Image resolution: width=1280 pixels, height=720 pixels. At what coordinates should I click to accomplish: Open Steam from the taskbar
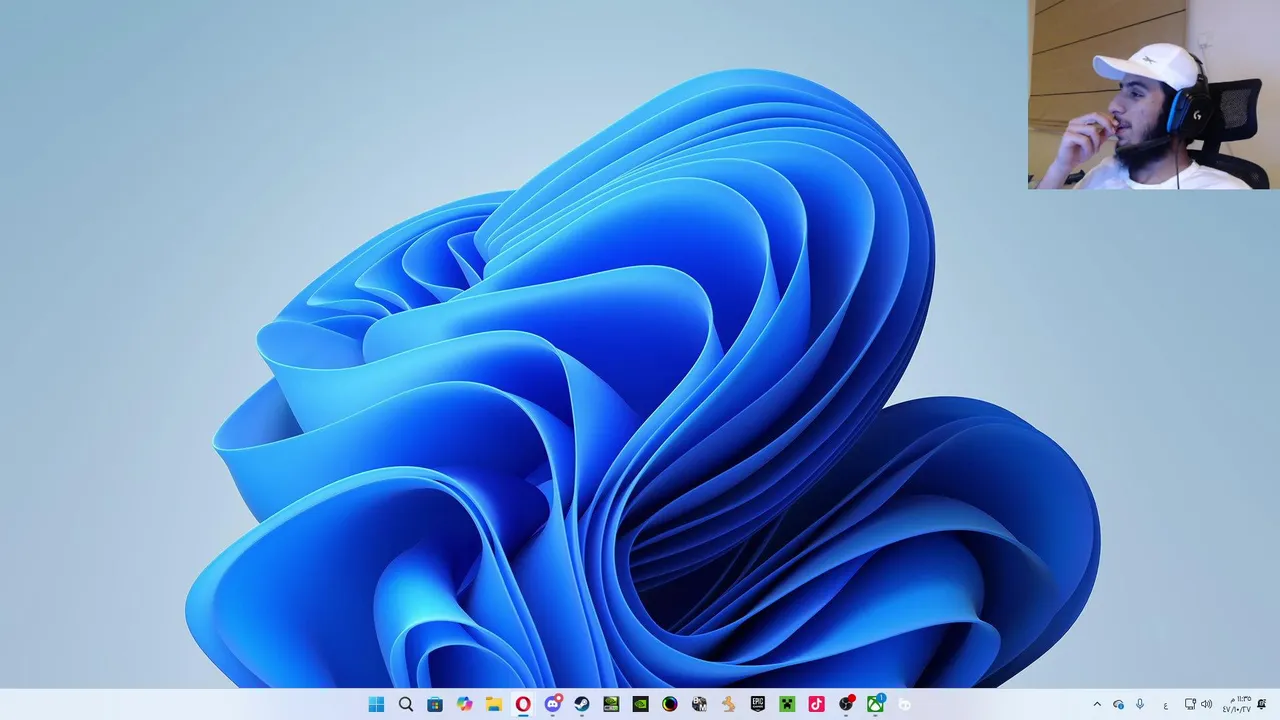581,704
